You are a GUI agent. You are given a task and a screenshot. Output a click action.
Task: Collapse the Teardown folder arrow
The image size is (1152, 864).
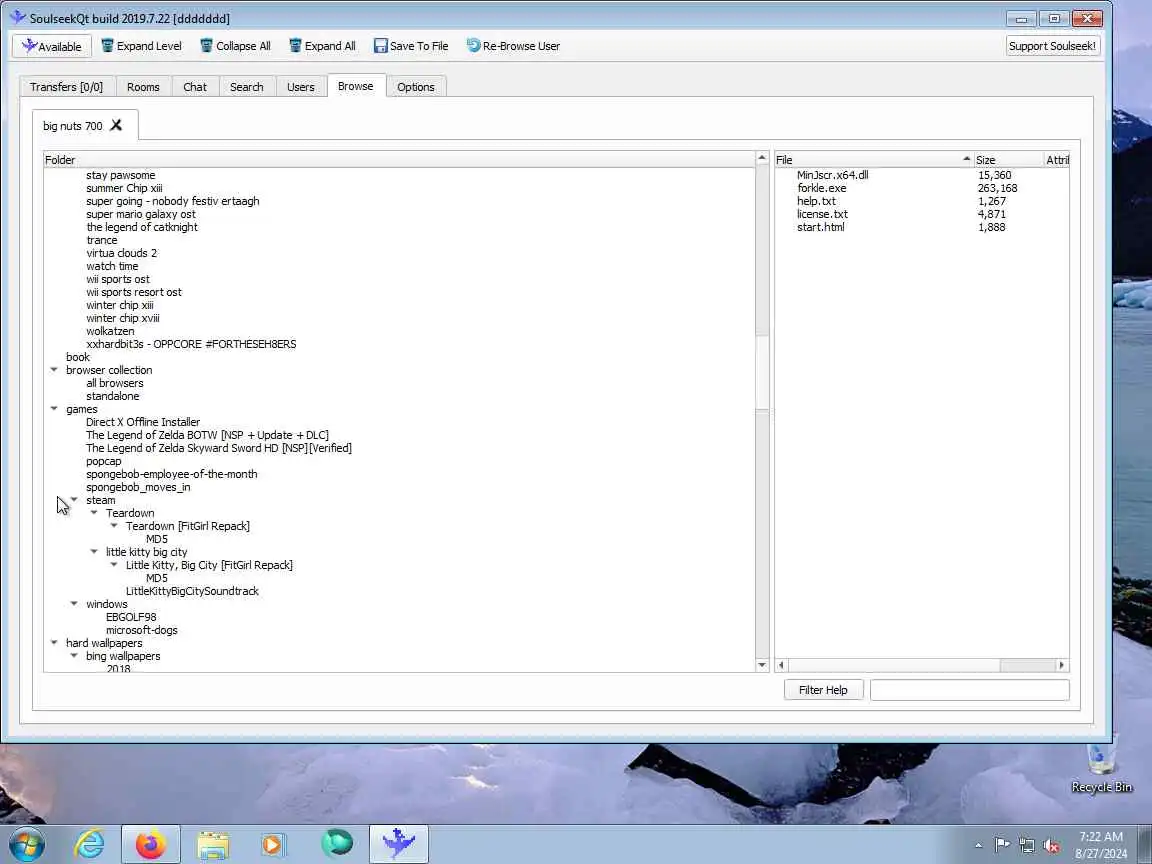(94, 513)
